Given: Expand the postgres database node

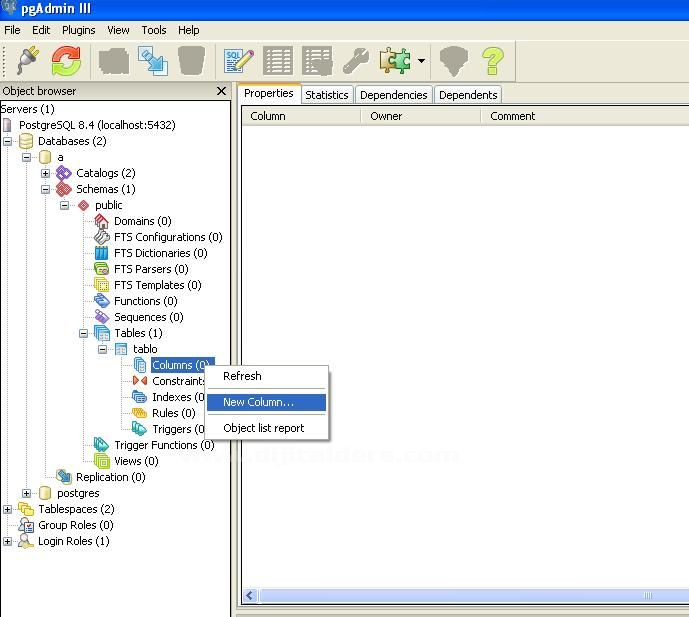Looking at the screenshot, I should coord(26,494).
